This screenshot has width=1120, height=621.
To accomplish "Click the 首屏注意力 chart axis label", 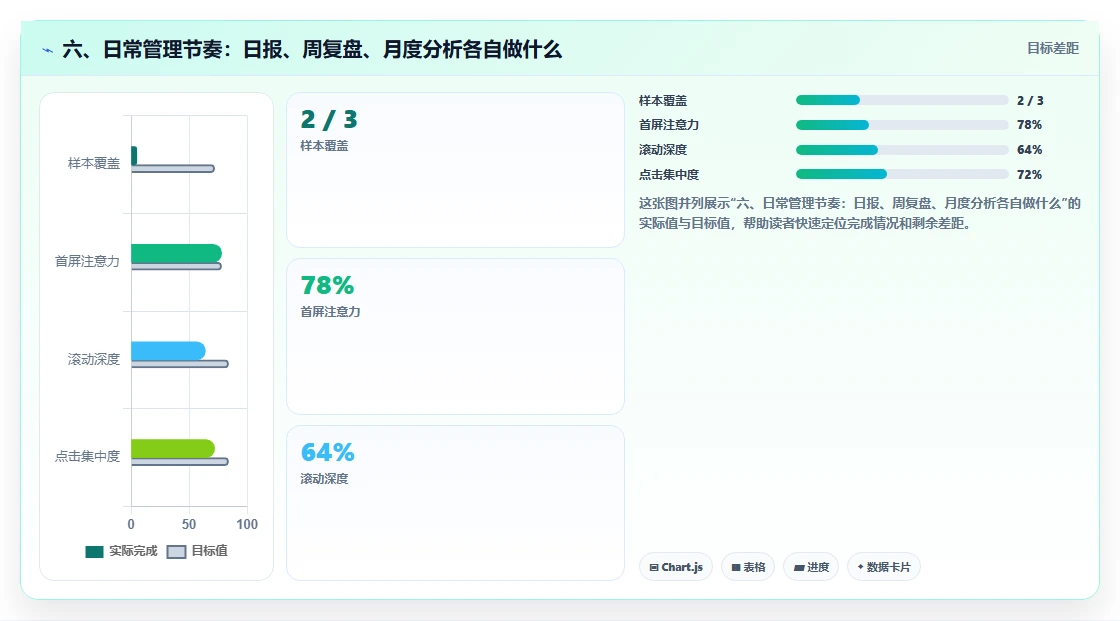I will pyautogui.click(x=87, y=261).
